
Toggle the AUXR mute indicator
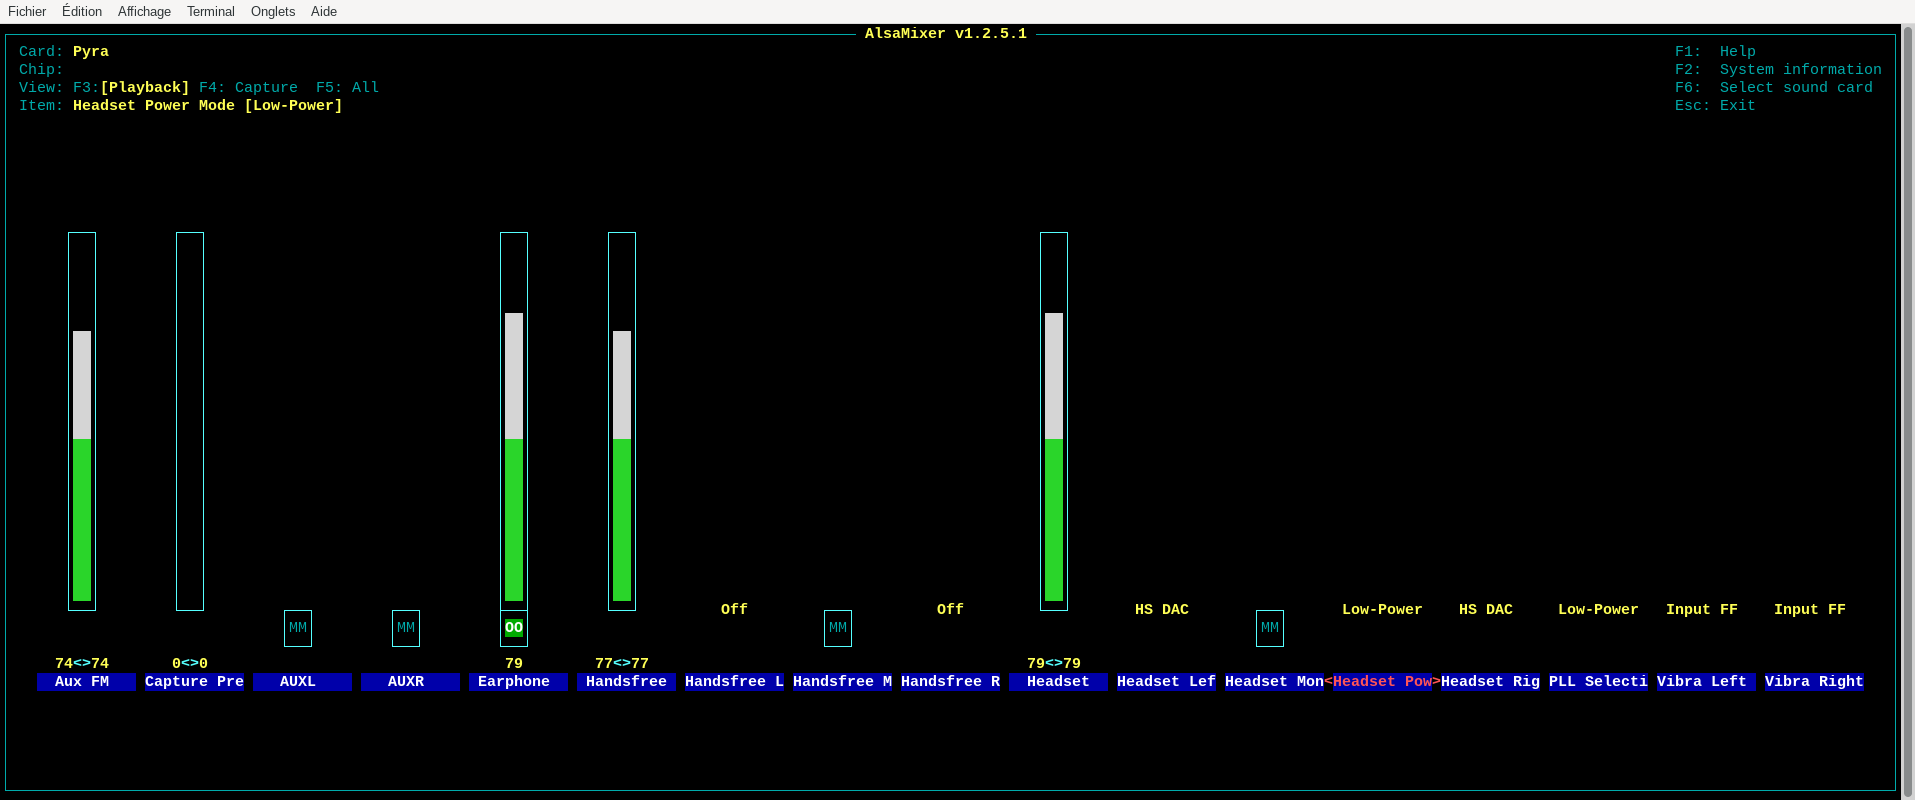pos(406,628)
